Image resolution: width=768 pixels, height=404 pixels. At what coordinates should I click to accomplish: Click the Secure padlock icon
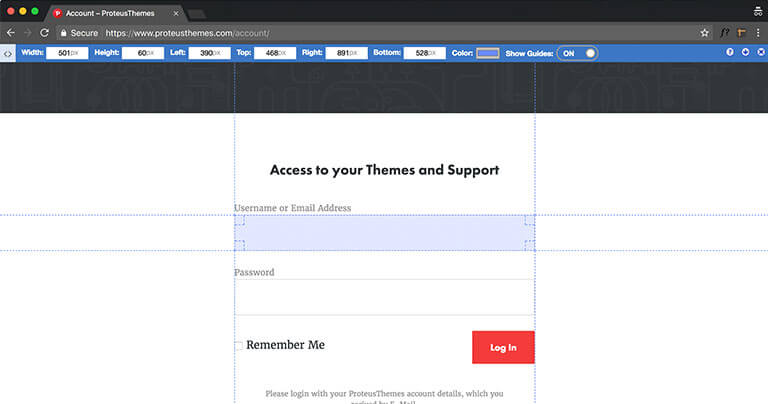(63, 33)
